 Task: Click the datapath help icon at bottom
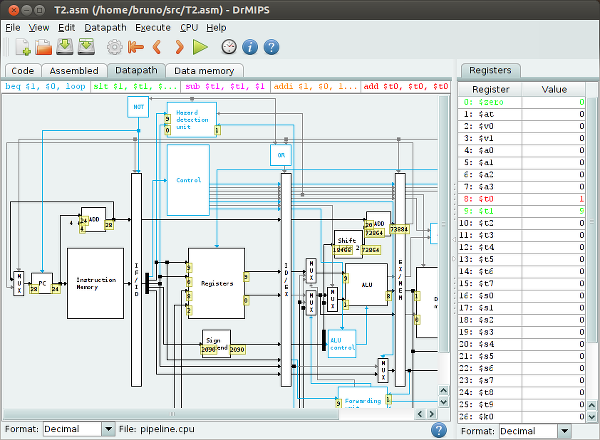[x=438, y=429]
